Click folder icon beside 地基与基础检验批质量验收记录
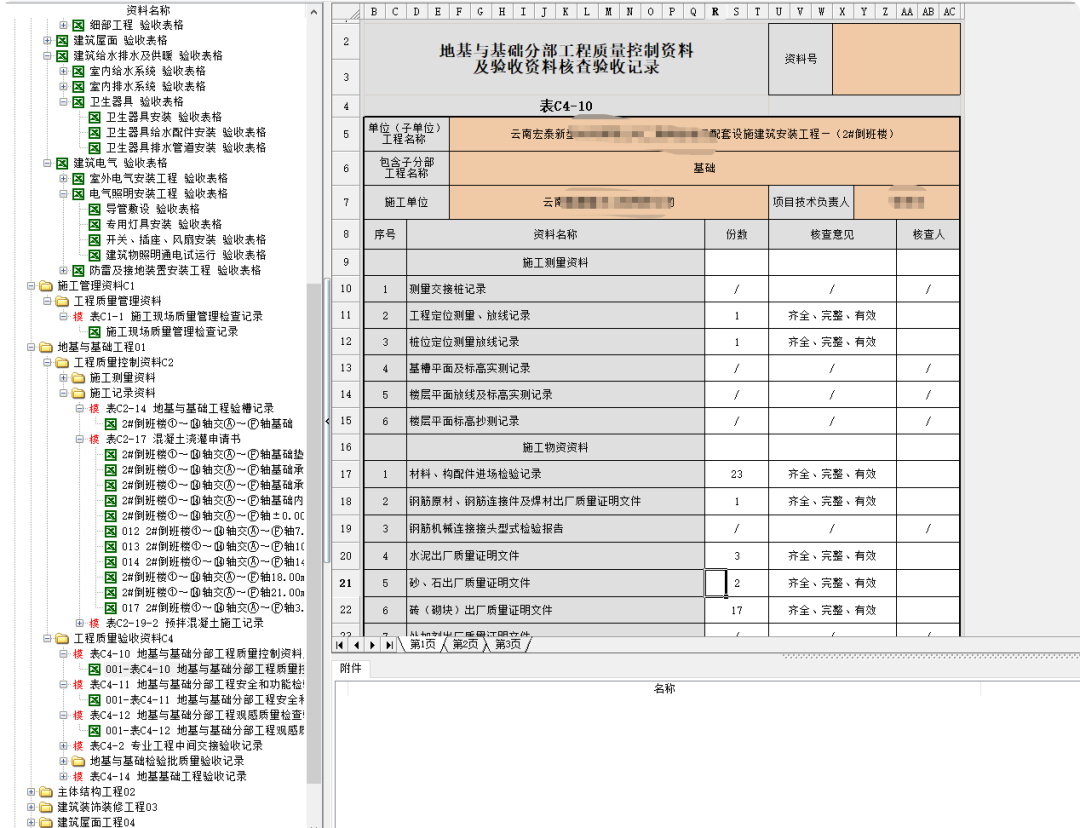Screen dimensions: 1080x828 click(79, 761)
